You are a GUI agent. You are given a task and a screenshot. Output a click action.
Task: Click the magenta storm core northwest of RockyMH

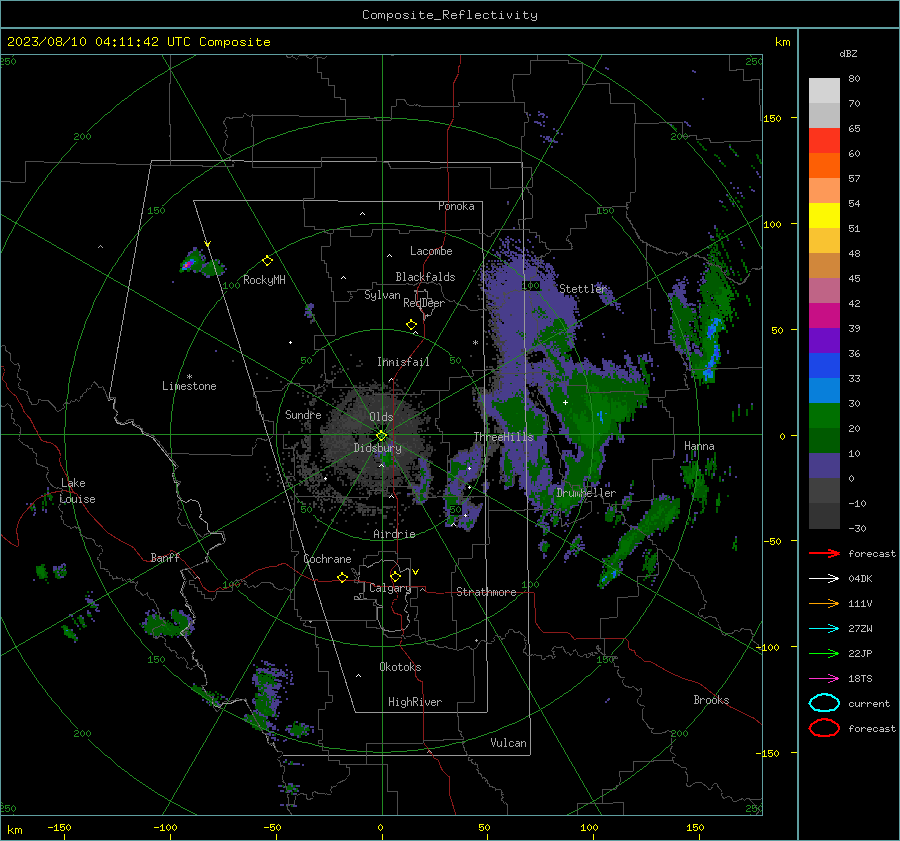tap(188, 264)
